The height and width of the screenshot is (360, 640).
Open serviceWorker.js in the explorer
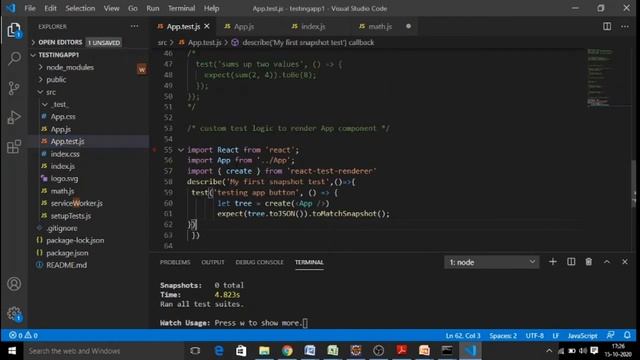click(x=76, y=203)
